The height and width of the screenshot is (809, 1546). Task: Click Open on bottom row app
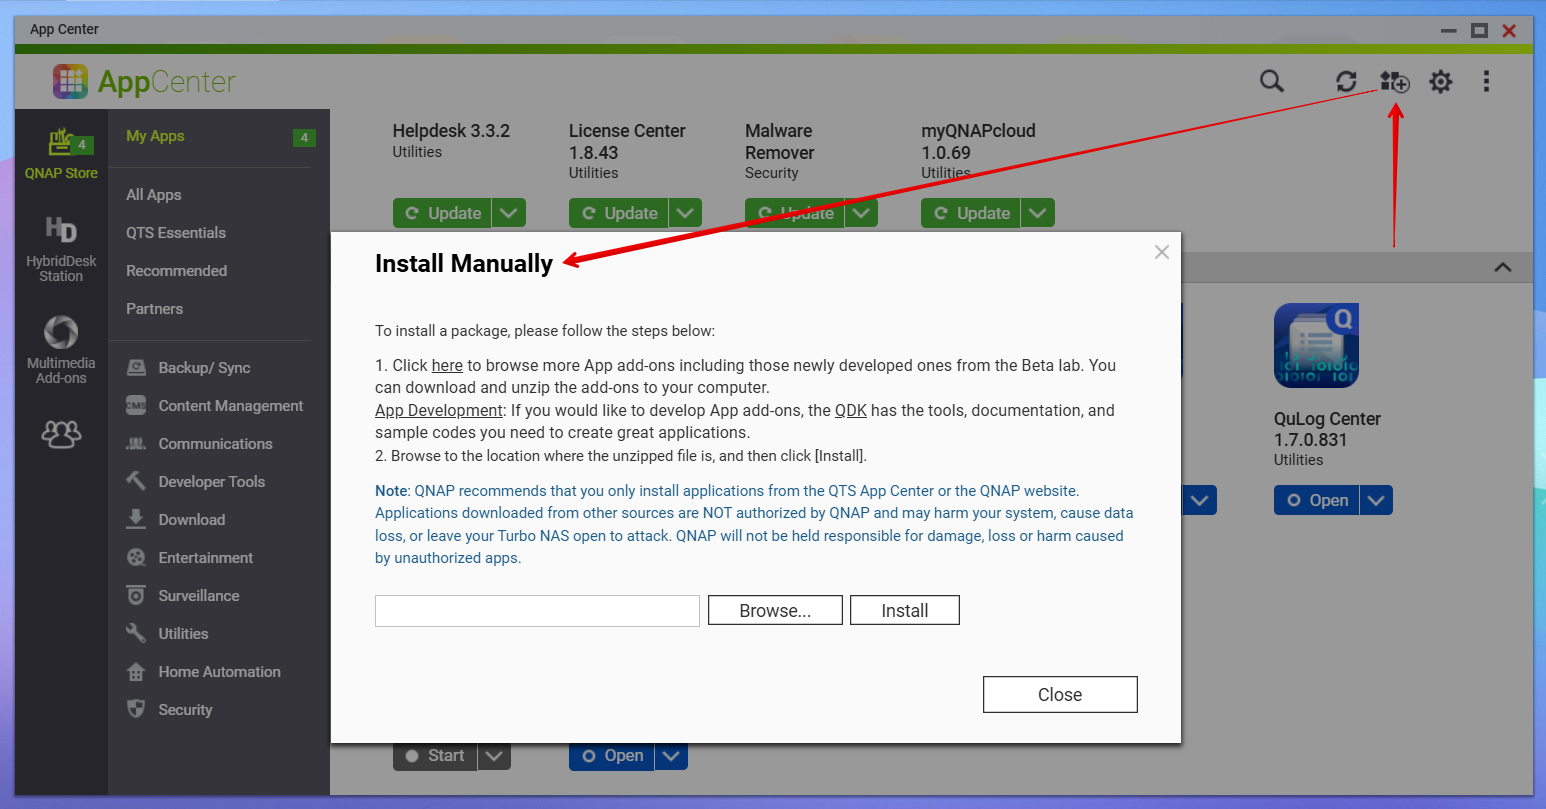(612, 756)
